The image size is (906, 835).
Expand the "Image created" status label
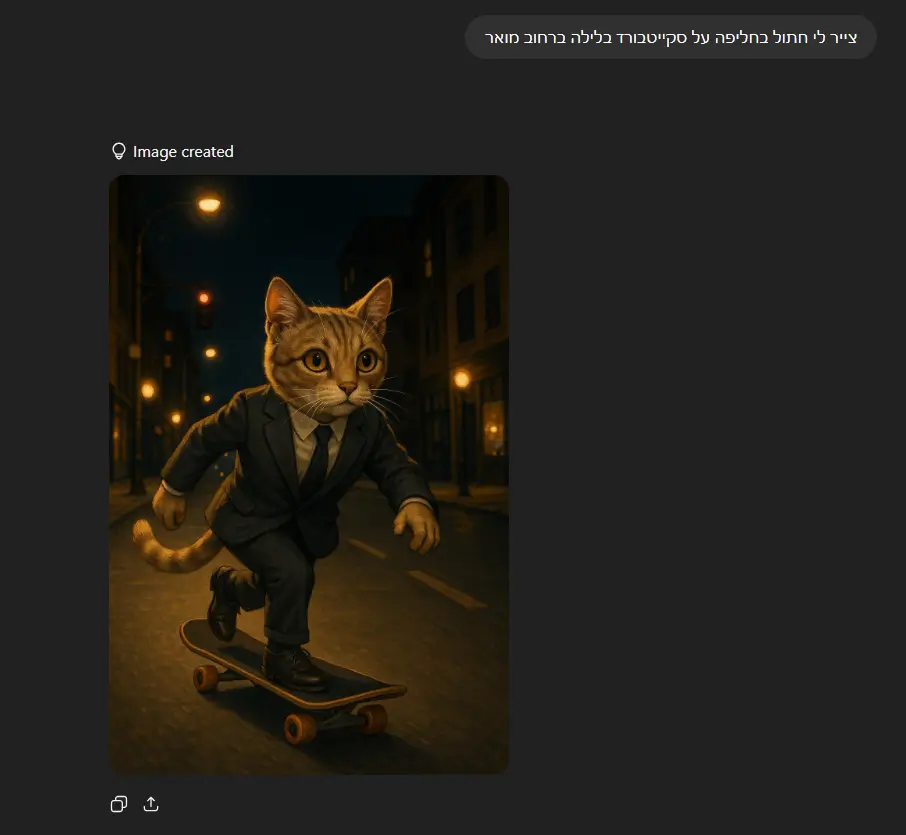click(183, 152)
